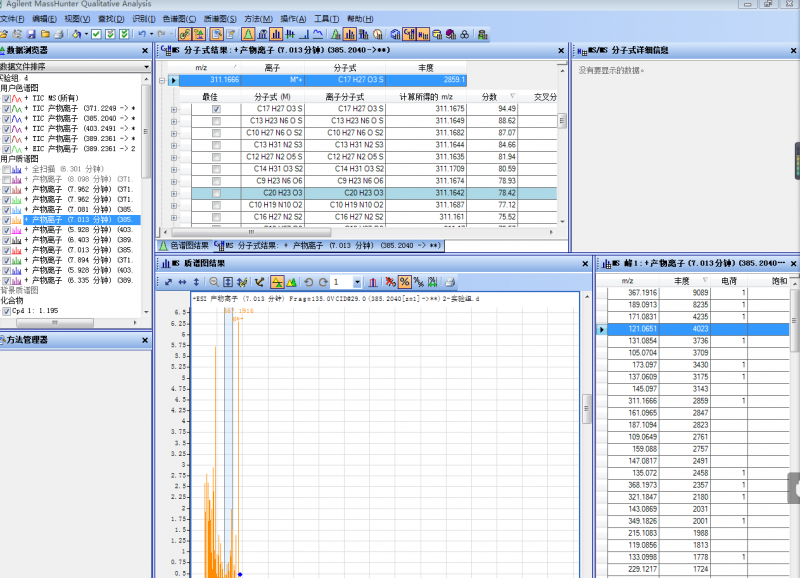Click the undo arrow in main toolbar
Image resolution: width=800 pixels, height=578 pixels.
[x=141, y=34]
